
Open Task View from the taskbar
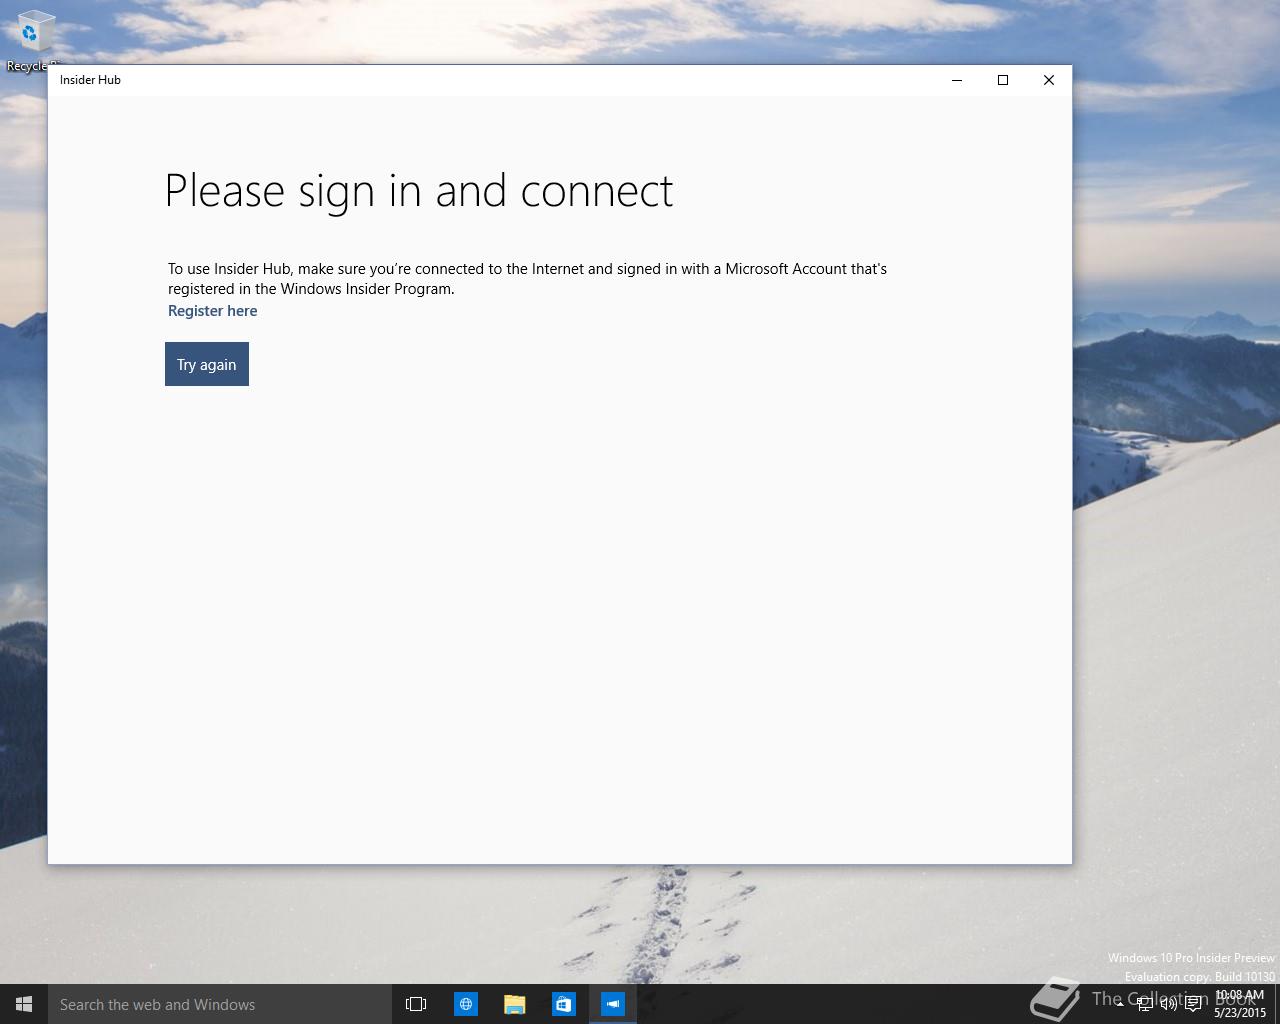416,1004
